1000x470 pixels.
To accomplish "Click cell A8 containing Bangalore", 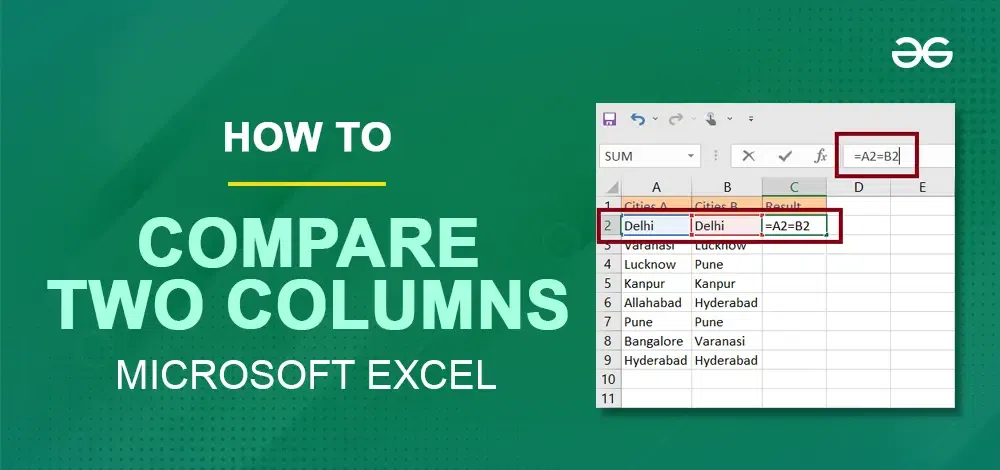I will coord(656,341).
